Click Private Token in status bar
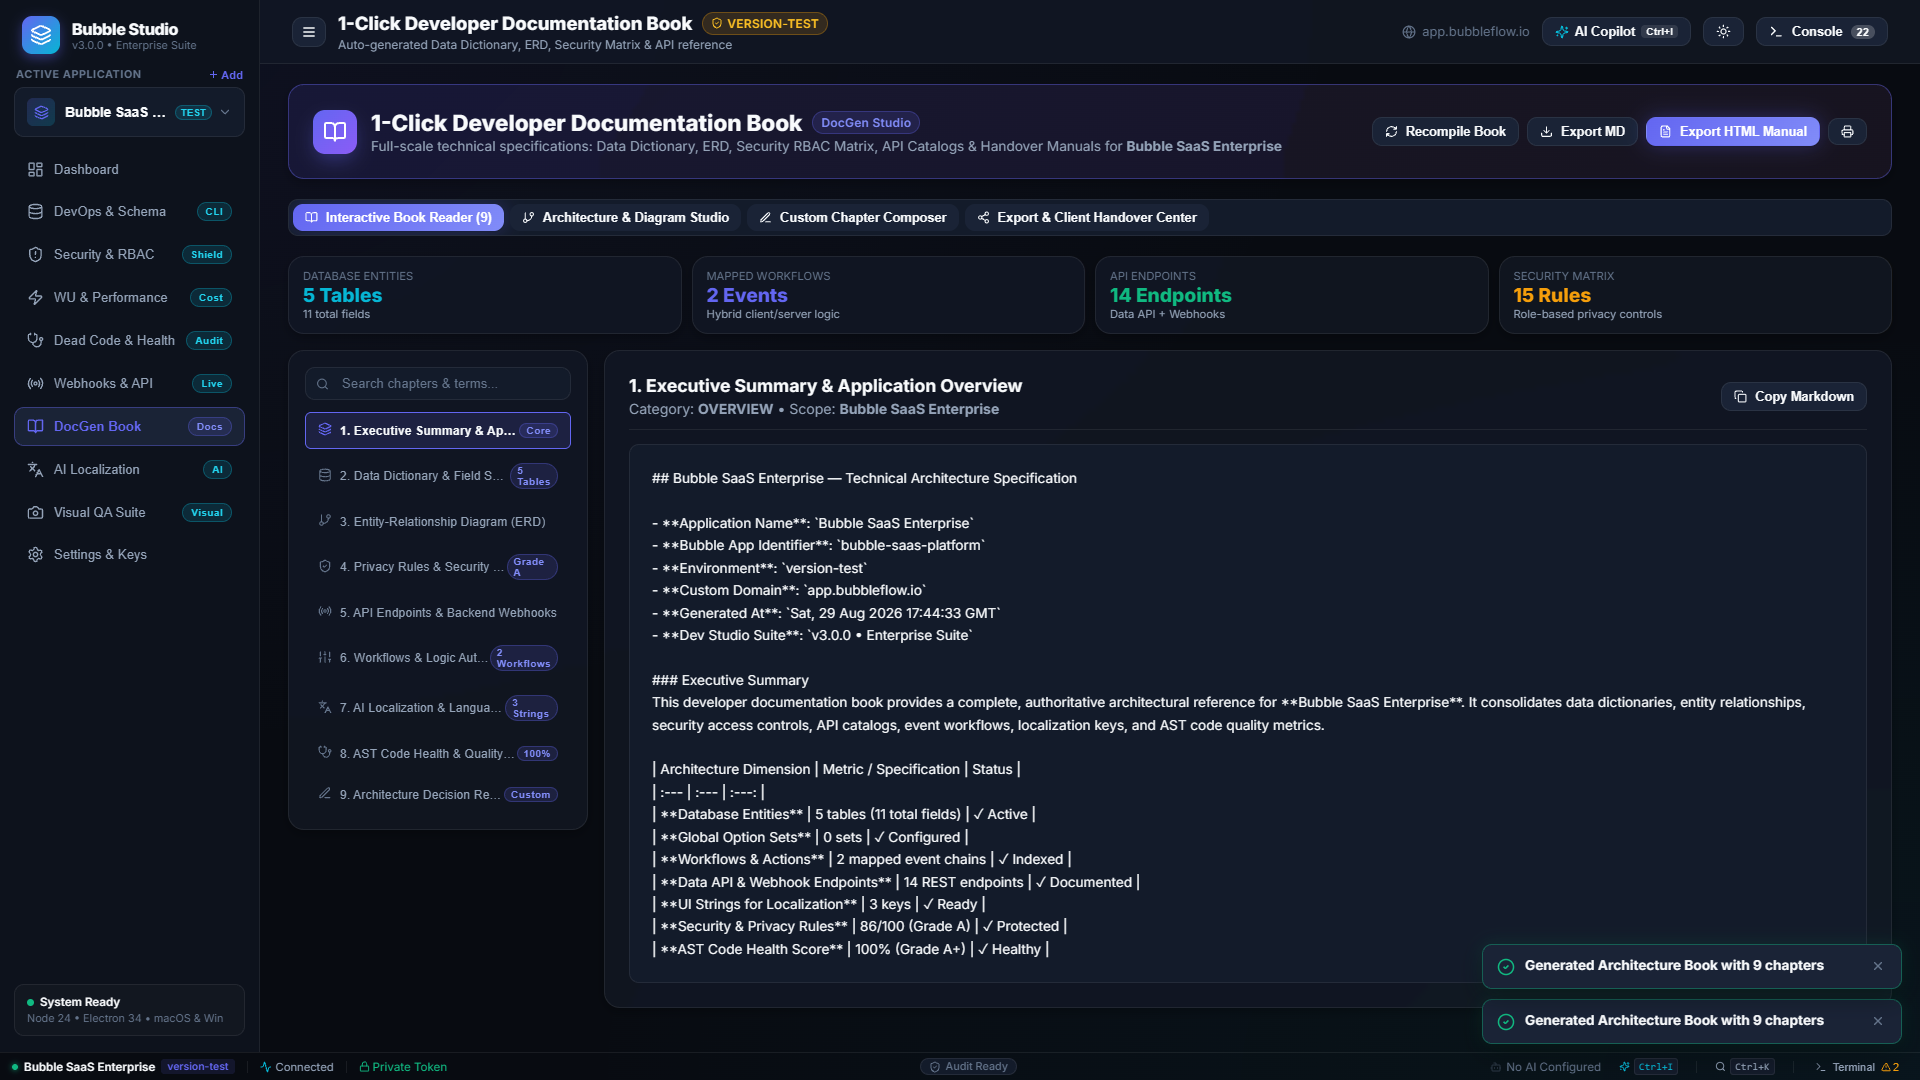This screenshot has height=1080, width=1920. pos(403,1067)
